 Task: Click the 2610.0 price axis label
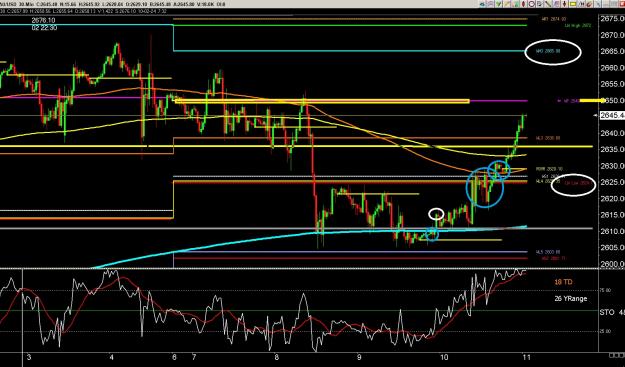(612, 231)
